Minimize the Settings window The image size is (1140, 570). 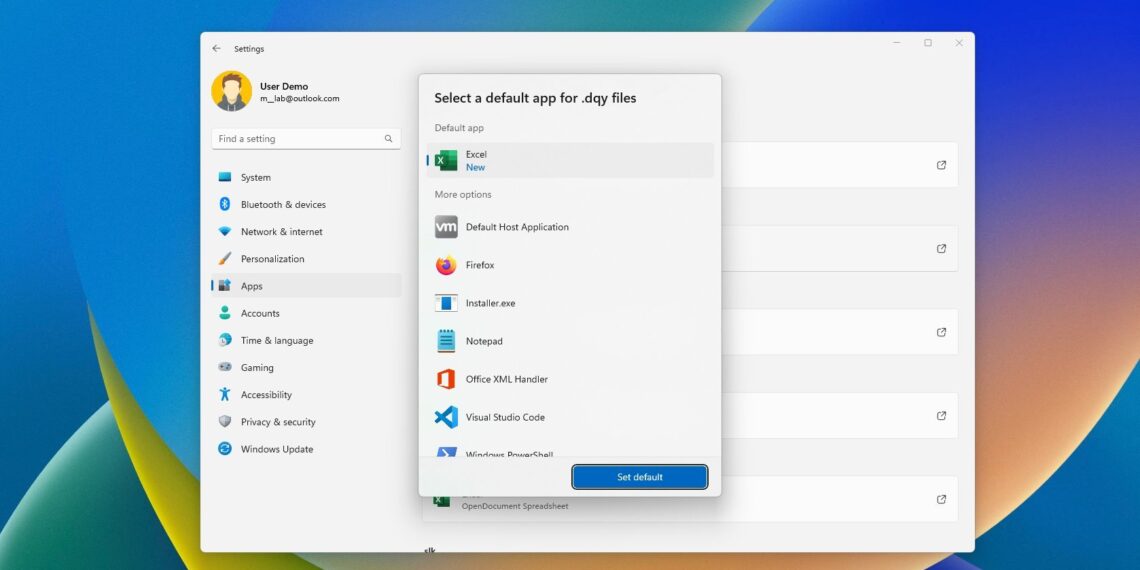pos(897,43)
